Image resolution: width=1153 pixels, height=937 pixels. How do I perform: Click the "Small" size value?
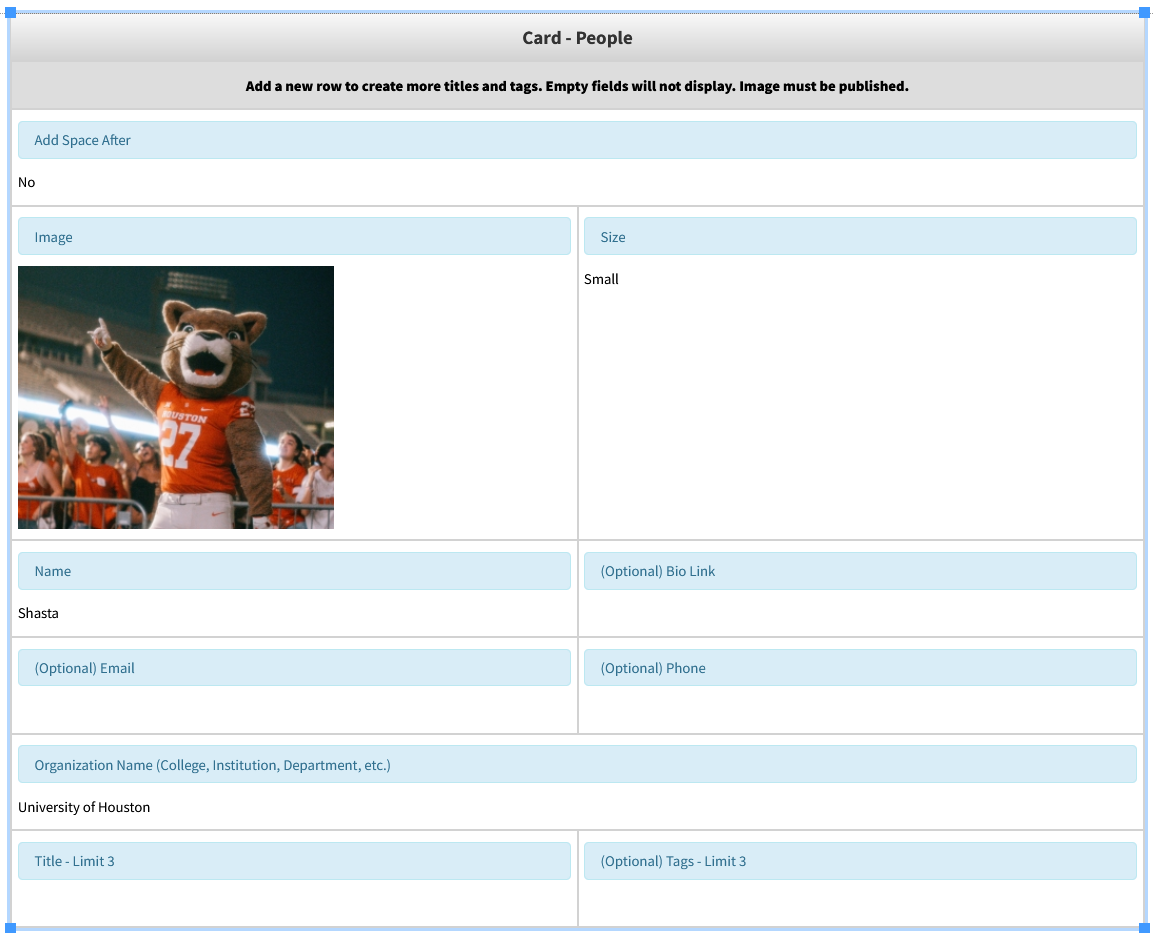point(601,279)
